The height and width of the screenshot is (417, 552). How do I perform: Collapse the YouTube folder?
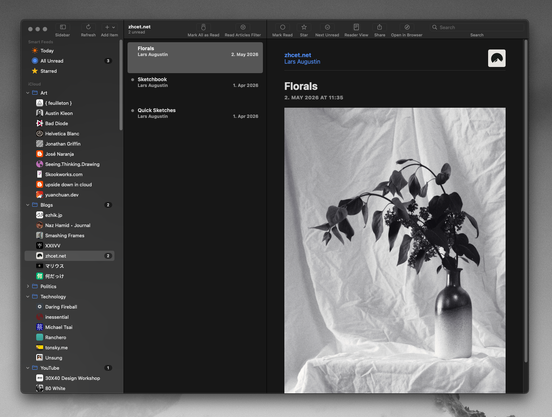coord(28,368)
